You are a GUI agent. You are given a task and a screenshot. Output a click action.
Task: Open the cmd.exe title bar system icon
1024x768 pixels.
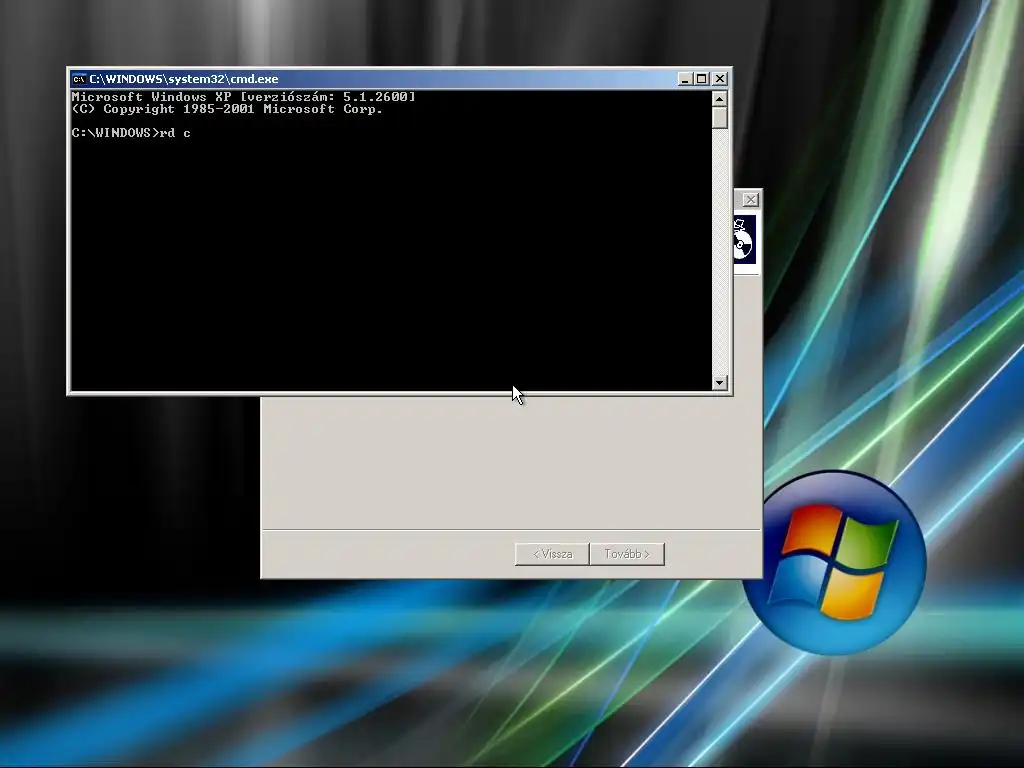pyautogui.click(x=78, y=79)
